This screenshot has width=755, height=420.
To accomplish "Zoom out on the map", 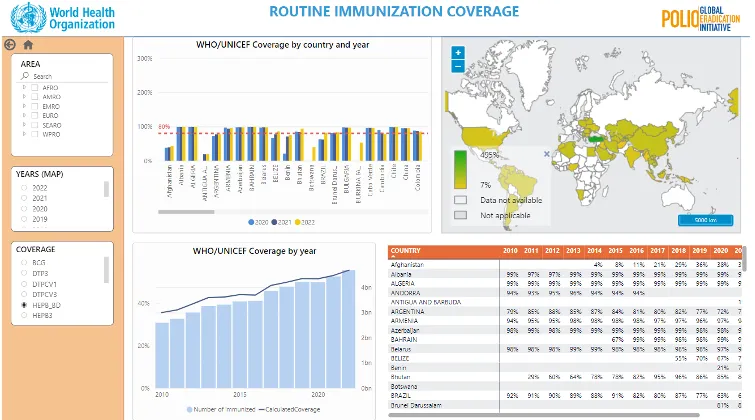I will click(x=458, y=66).
